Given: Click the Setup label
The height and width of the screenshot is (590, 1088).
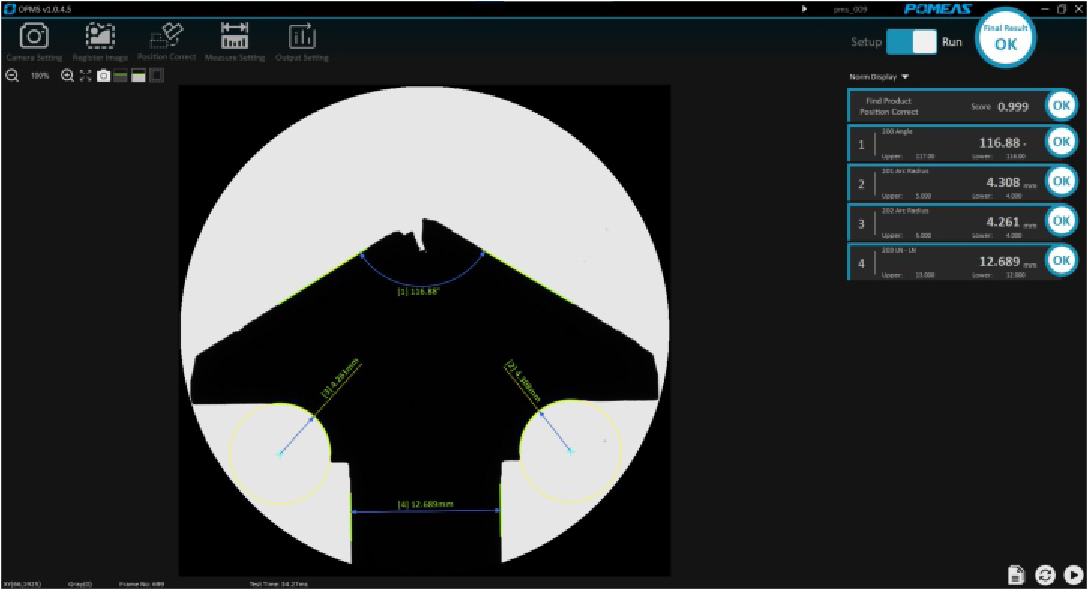Looking at the screenshot, I should (x=867, y=42).
